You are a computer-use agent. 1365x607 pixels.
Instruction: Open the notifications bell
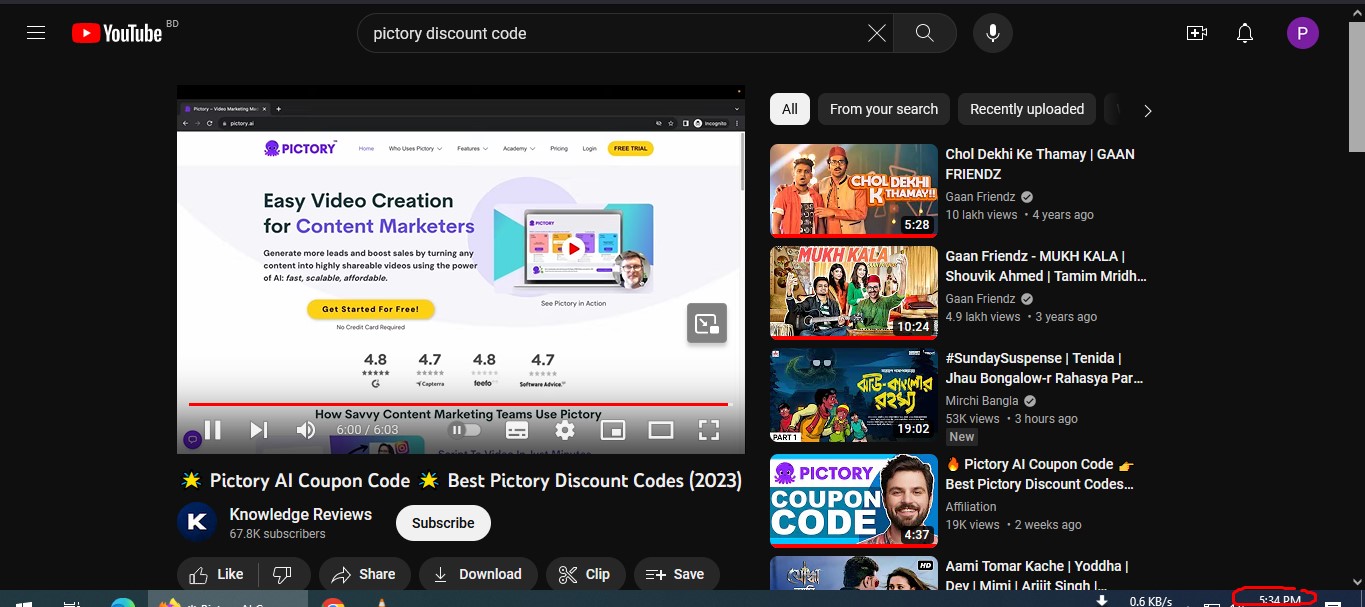(1245, 33)
